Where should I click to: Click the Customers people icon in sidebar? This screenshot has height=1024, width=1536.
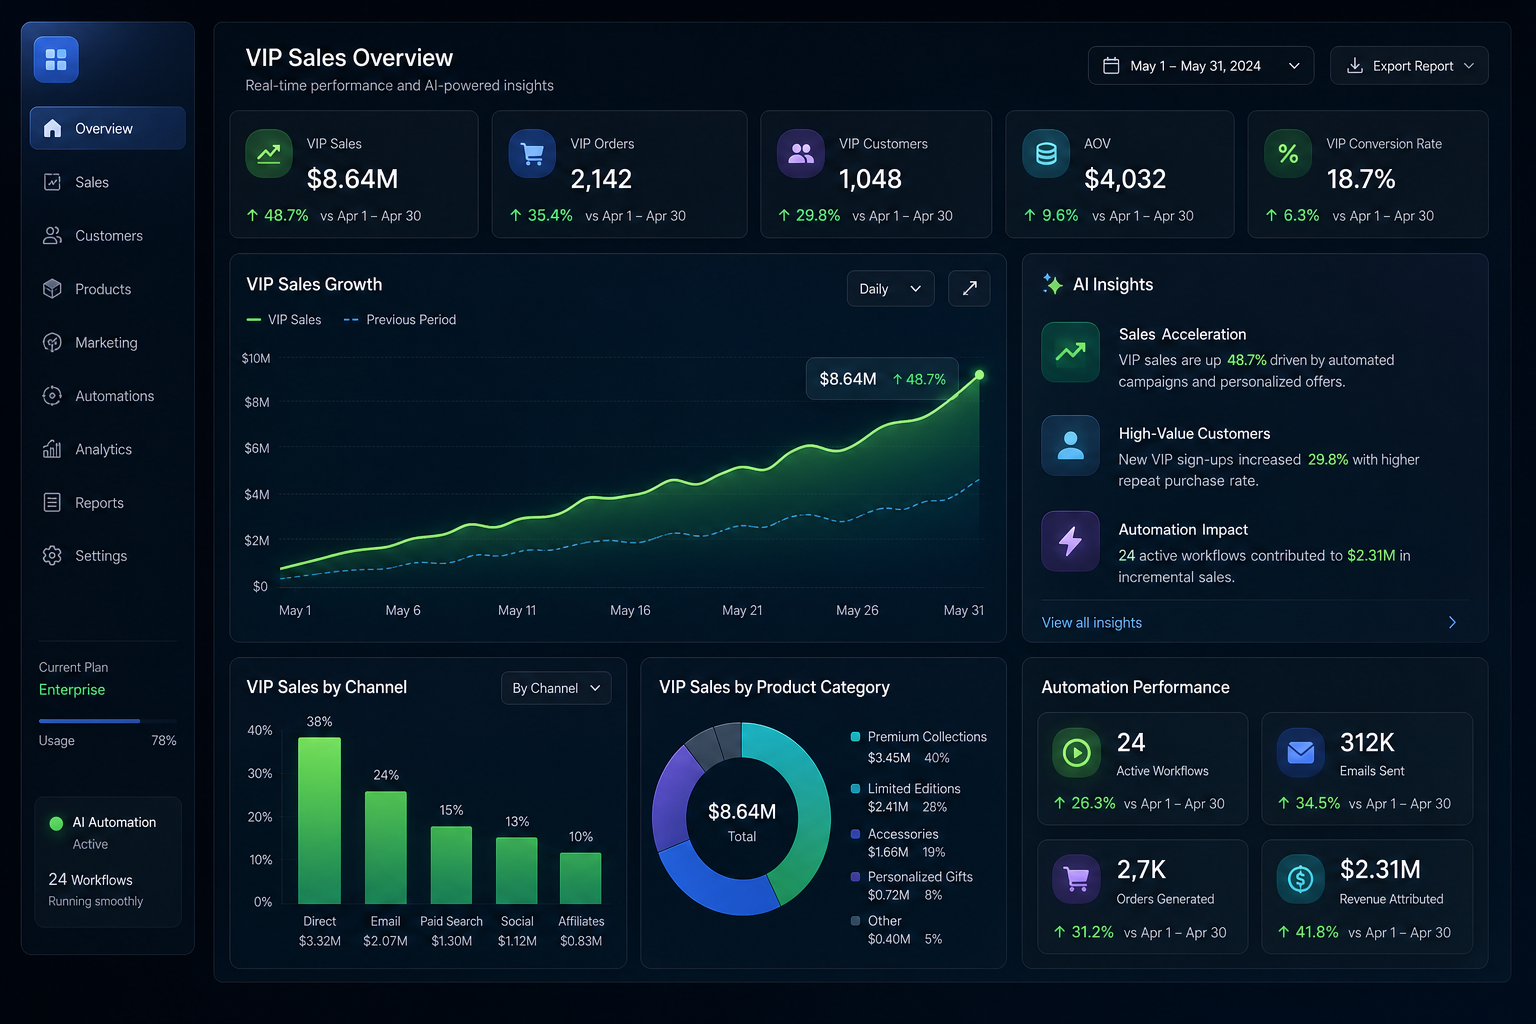[52, 235]
